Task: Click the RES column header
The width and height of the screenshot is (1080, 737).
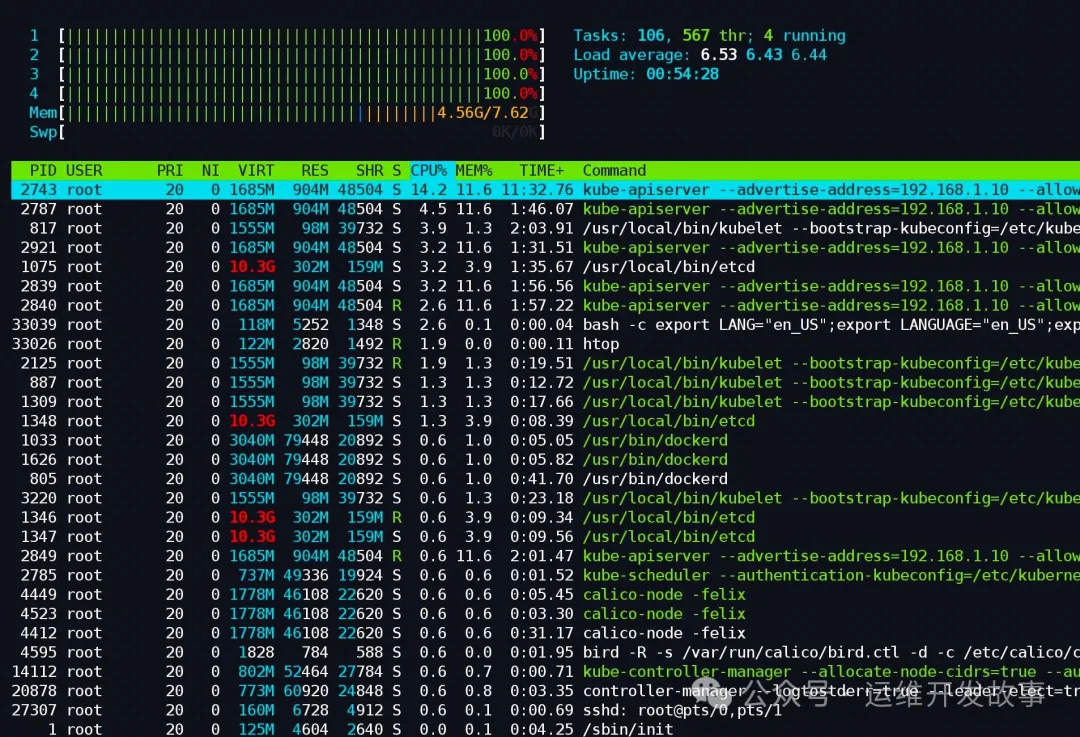Action: (x=314, y=170)
